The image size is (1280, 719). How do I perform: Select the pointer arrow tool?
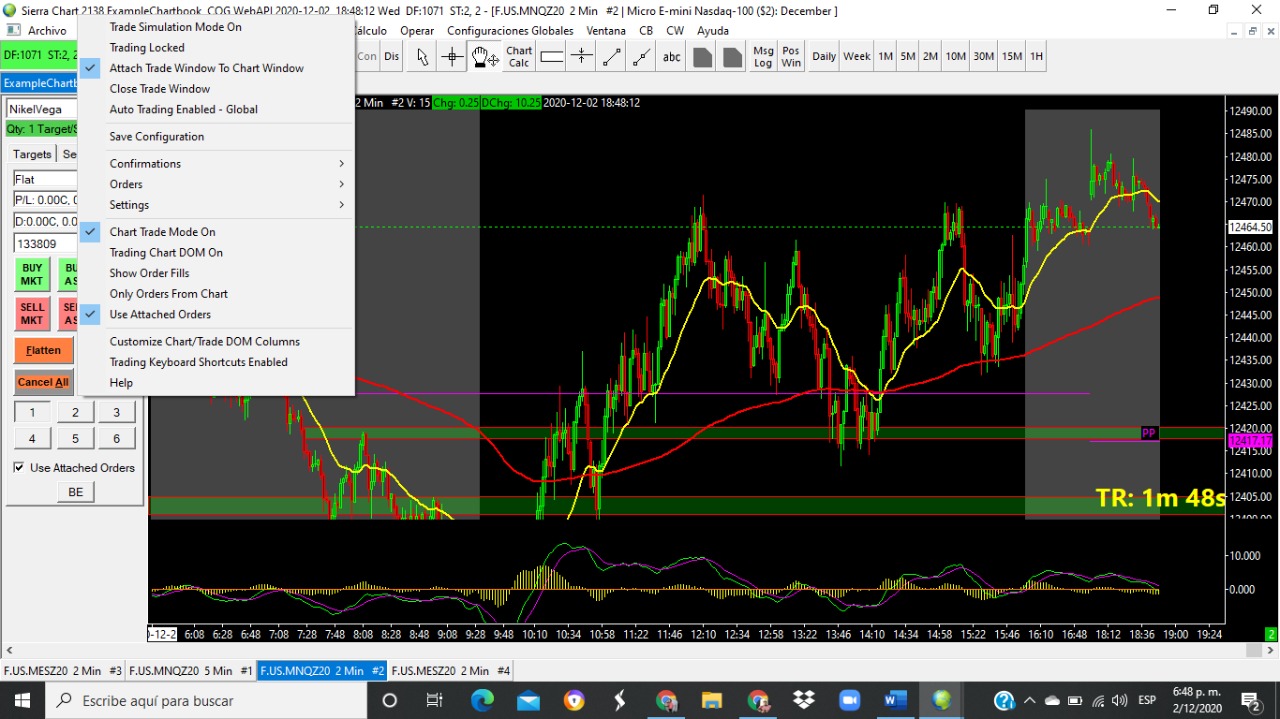pos(422,57)
